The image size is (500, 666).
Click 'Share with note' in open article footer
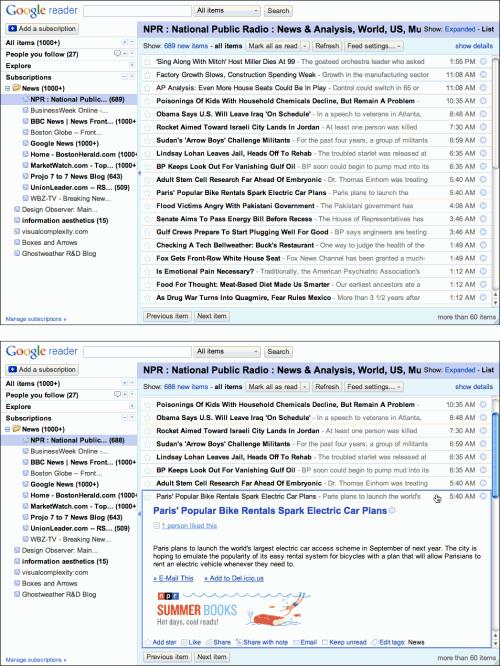262,642
